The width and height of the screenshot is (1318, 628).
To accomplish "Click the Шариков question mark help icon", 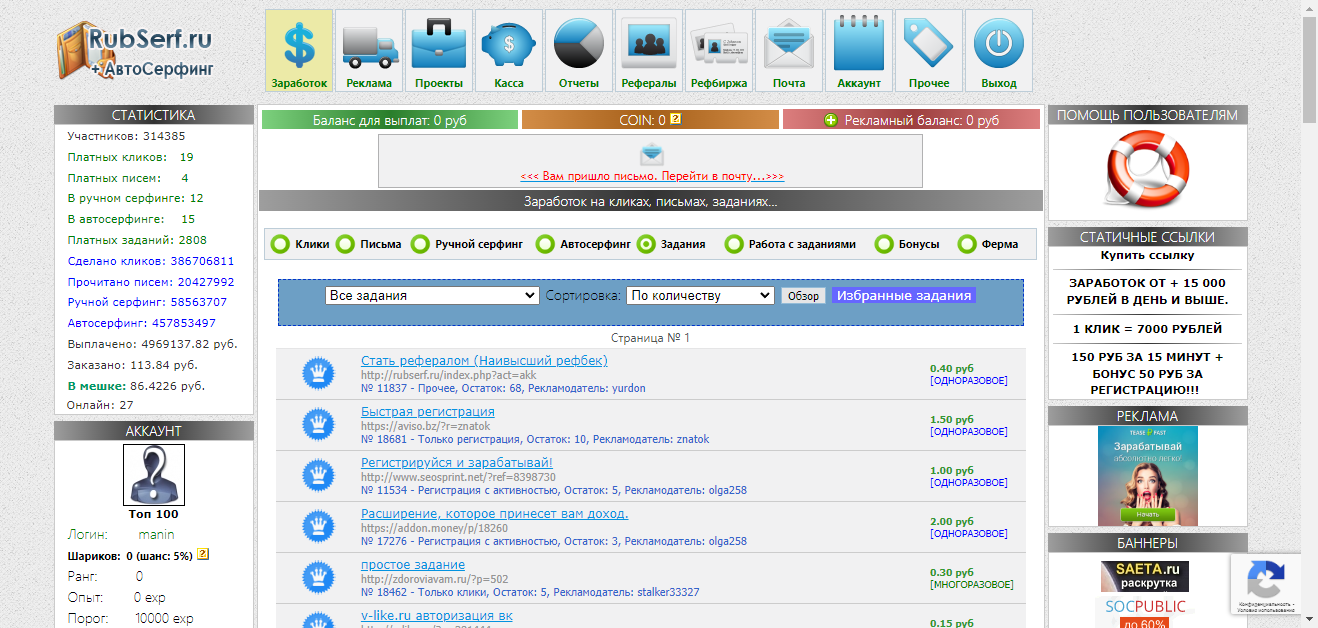I will 203,554.
